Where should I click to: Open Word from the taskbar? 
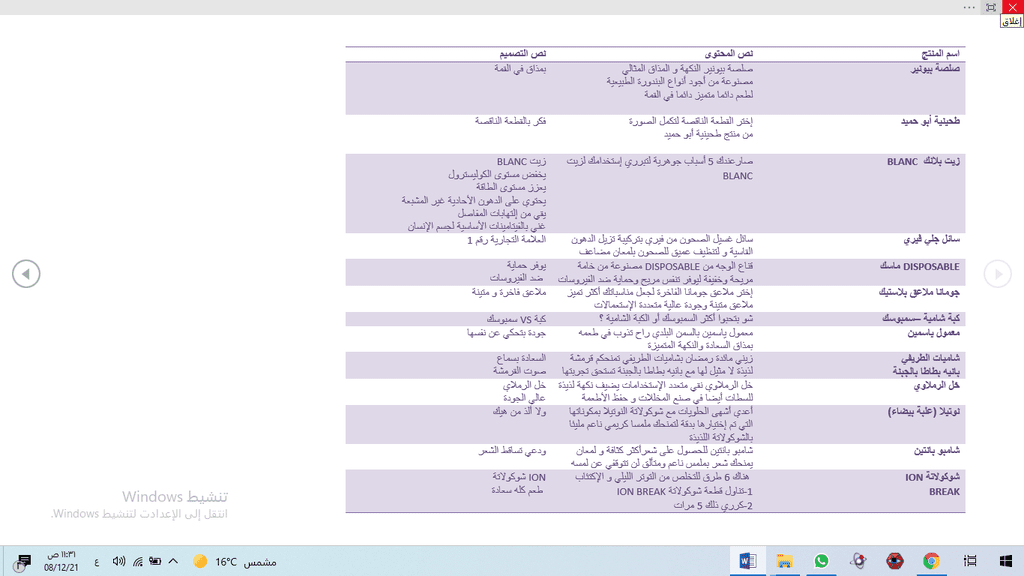748,561
